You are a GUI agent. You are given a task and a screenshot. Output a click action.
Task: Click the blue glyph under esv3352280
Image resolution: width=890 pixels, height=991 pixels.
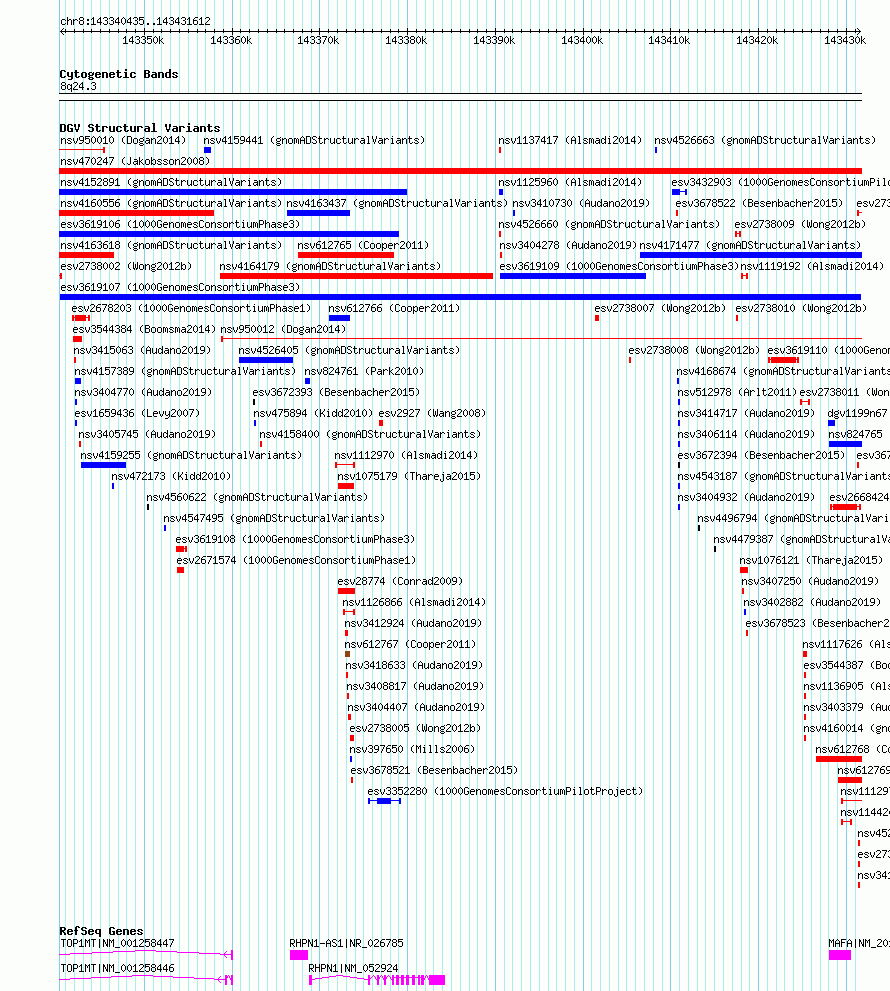coord(384,801)
